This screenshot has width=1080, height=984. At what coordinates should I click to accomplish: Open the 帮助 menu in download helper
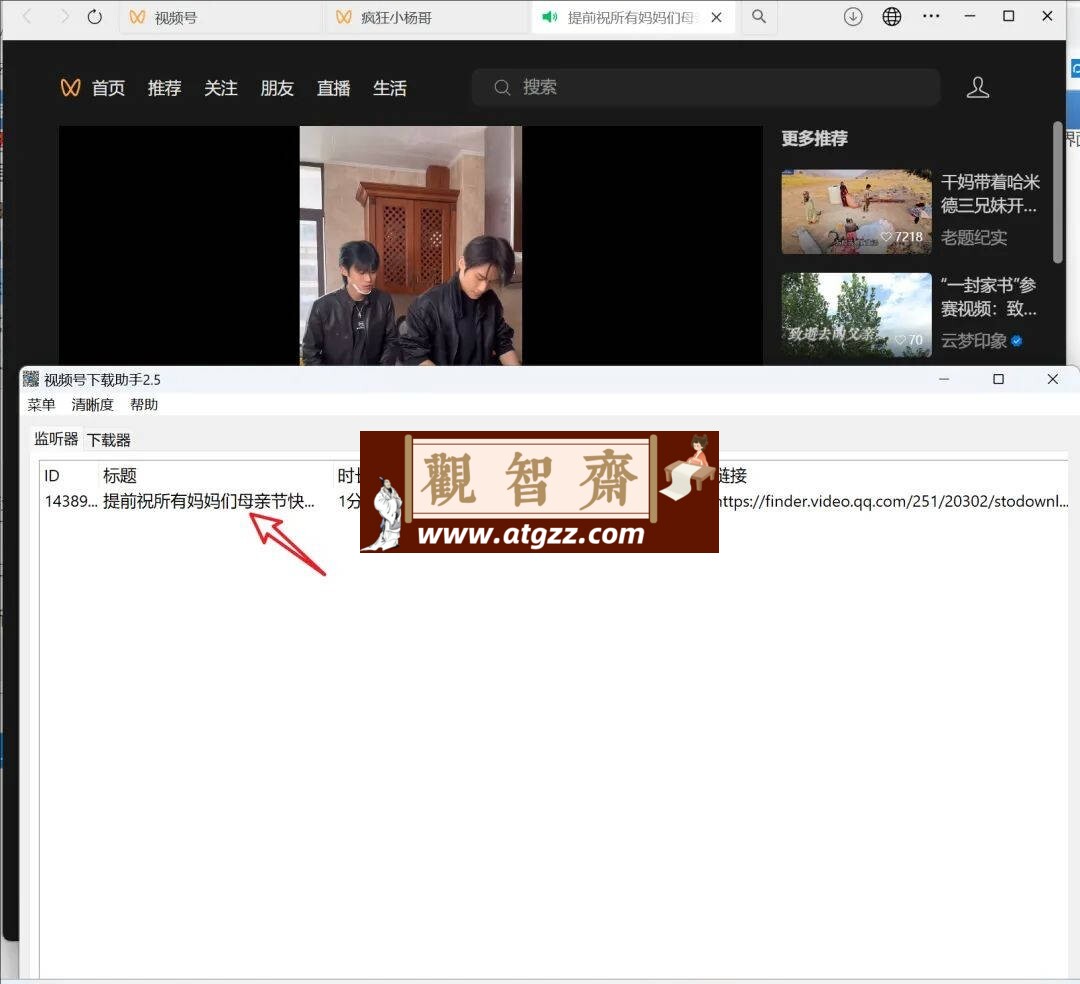[x=144, y=405]
